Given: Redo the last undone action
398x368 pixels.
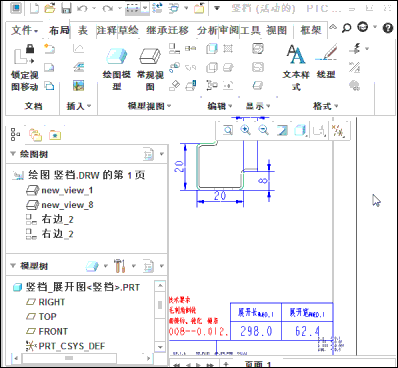Looking at the screenshot, I should (x=108, y=8).
